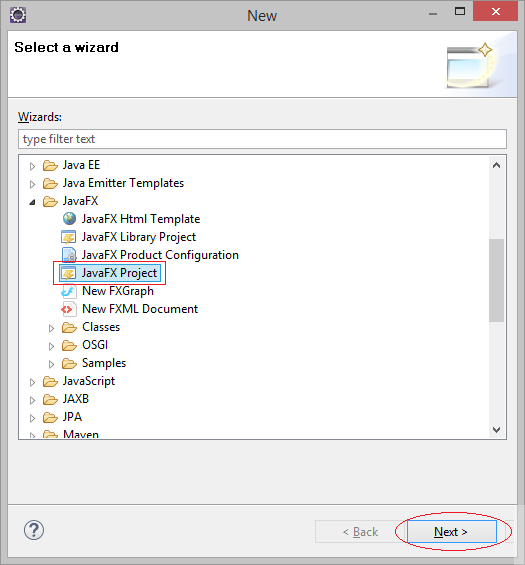The image size is (525, 565).
Task: Expand the OSGI subfolder arrow
Action: click(52, 346)
